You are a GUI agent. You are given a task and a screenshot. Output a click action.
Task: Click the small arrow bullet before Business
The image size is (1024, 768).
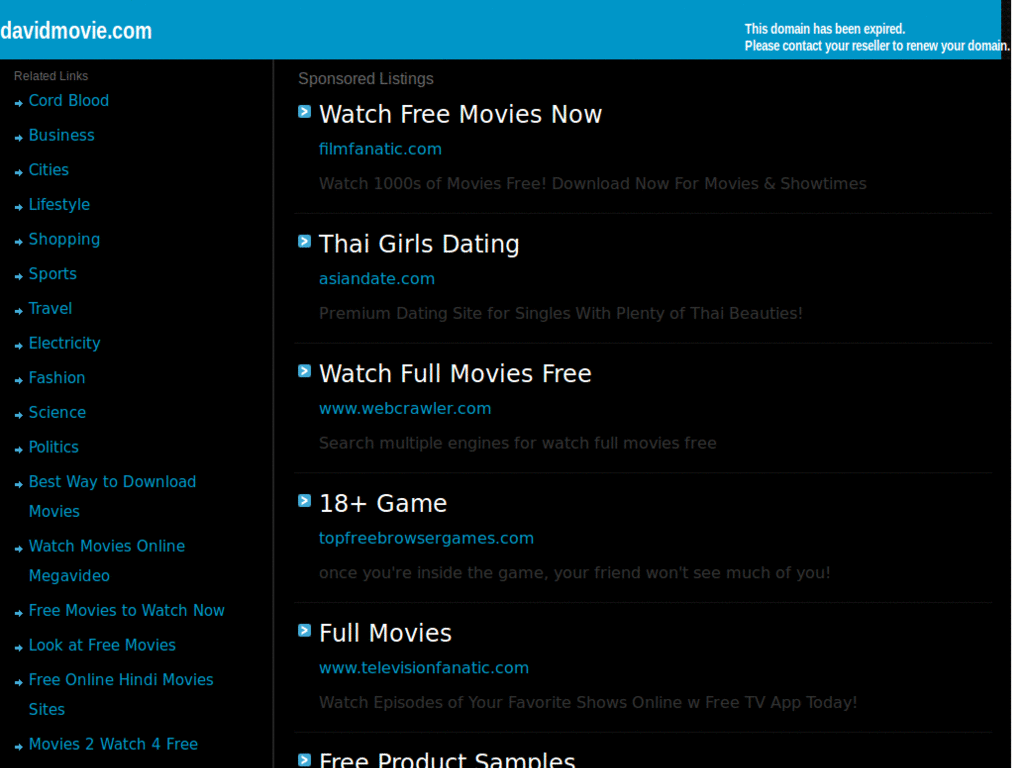pos(18,137)
